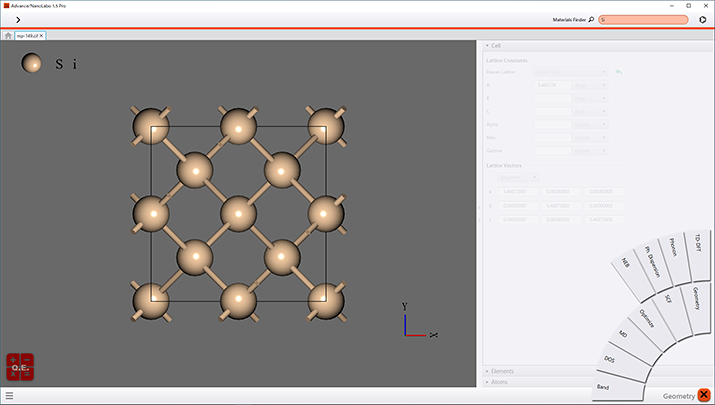Open the unit dropdown for A
The image size is (715, 405).
pos(590,85)
